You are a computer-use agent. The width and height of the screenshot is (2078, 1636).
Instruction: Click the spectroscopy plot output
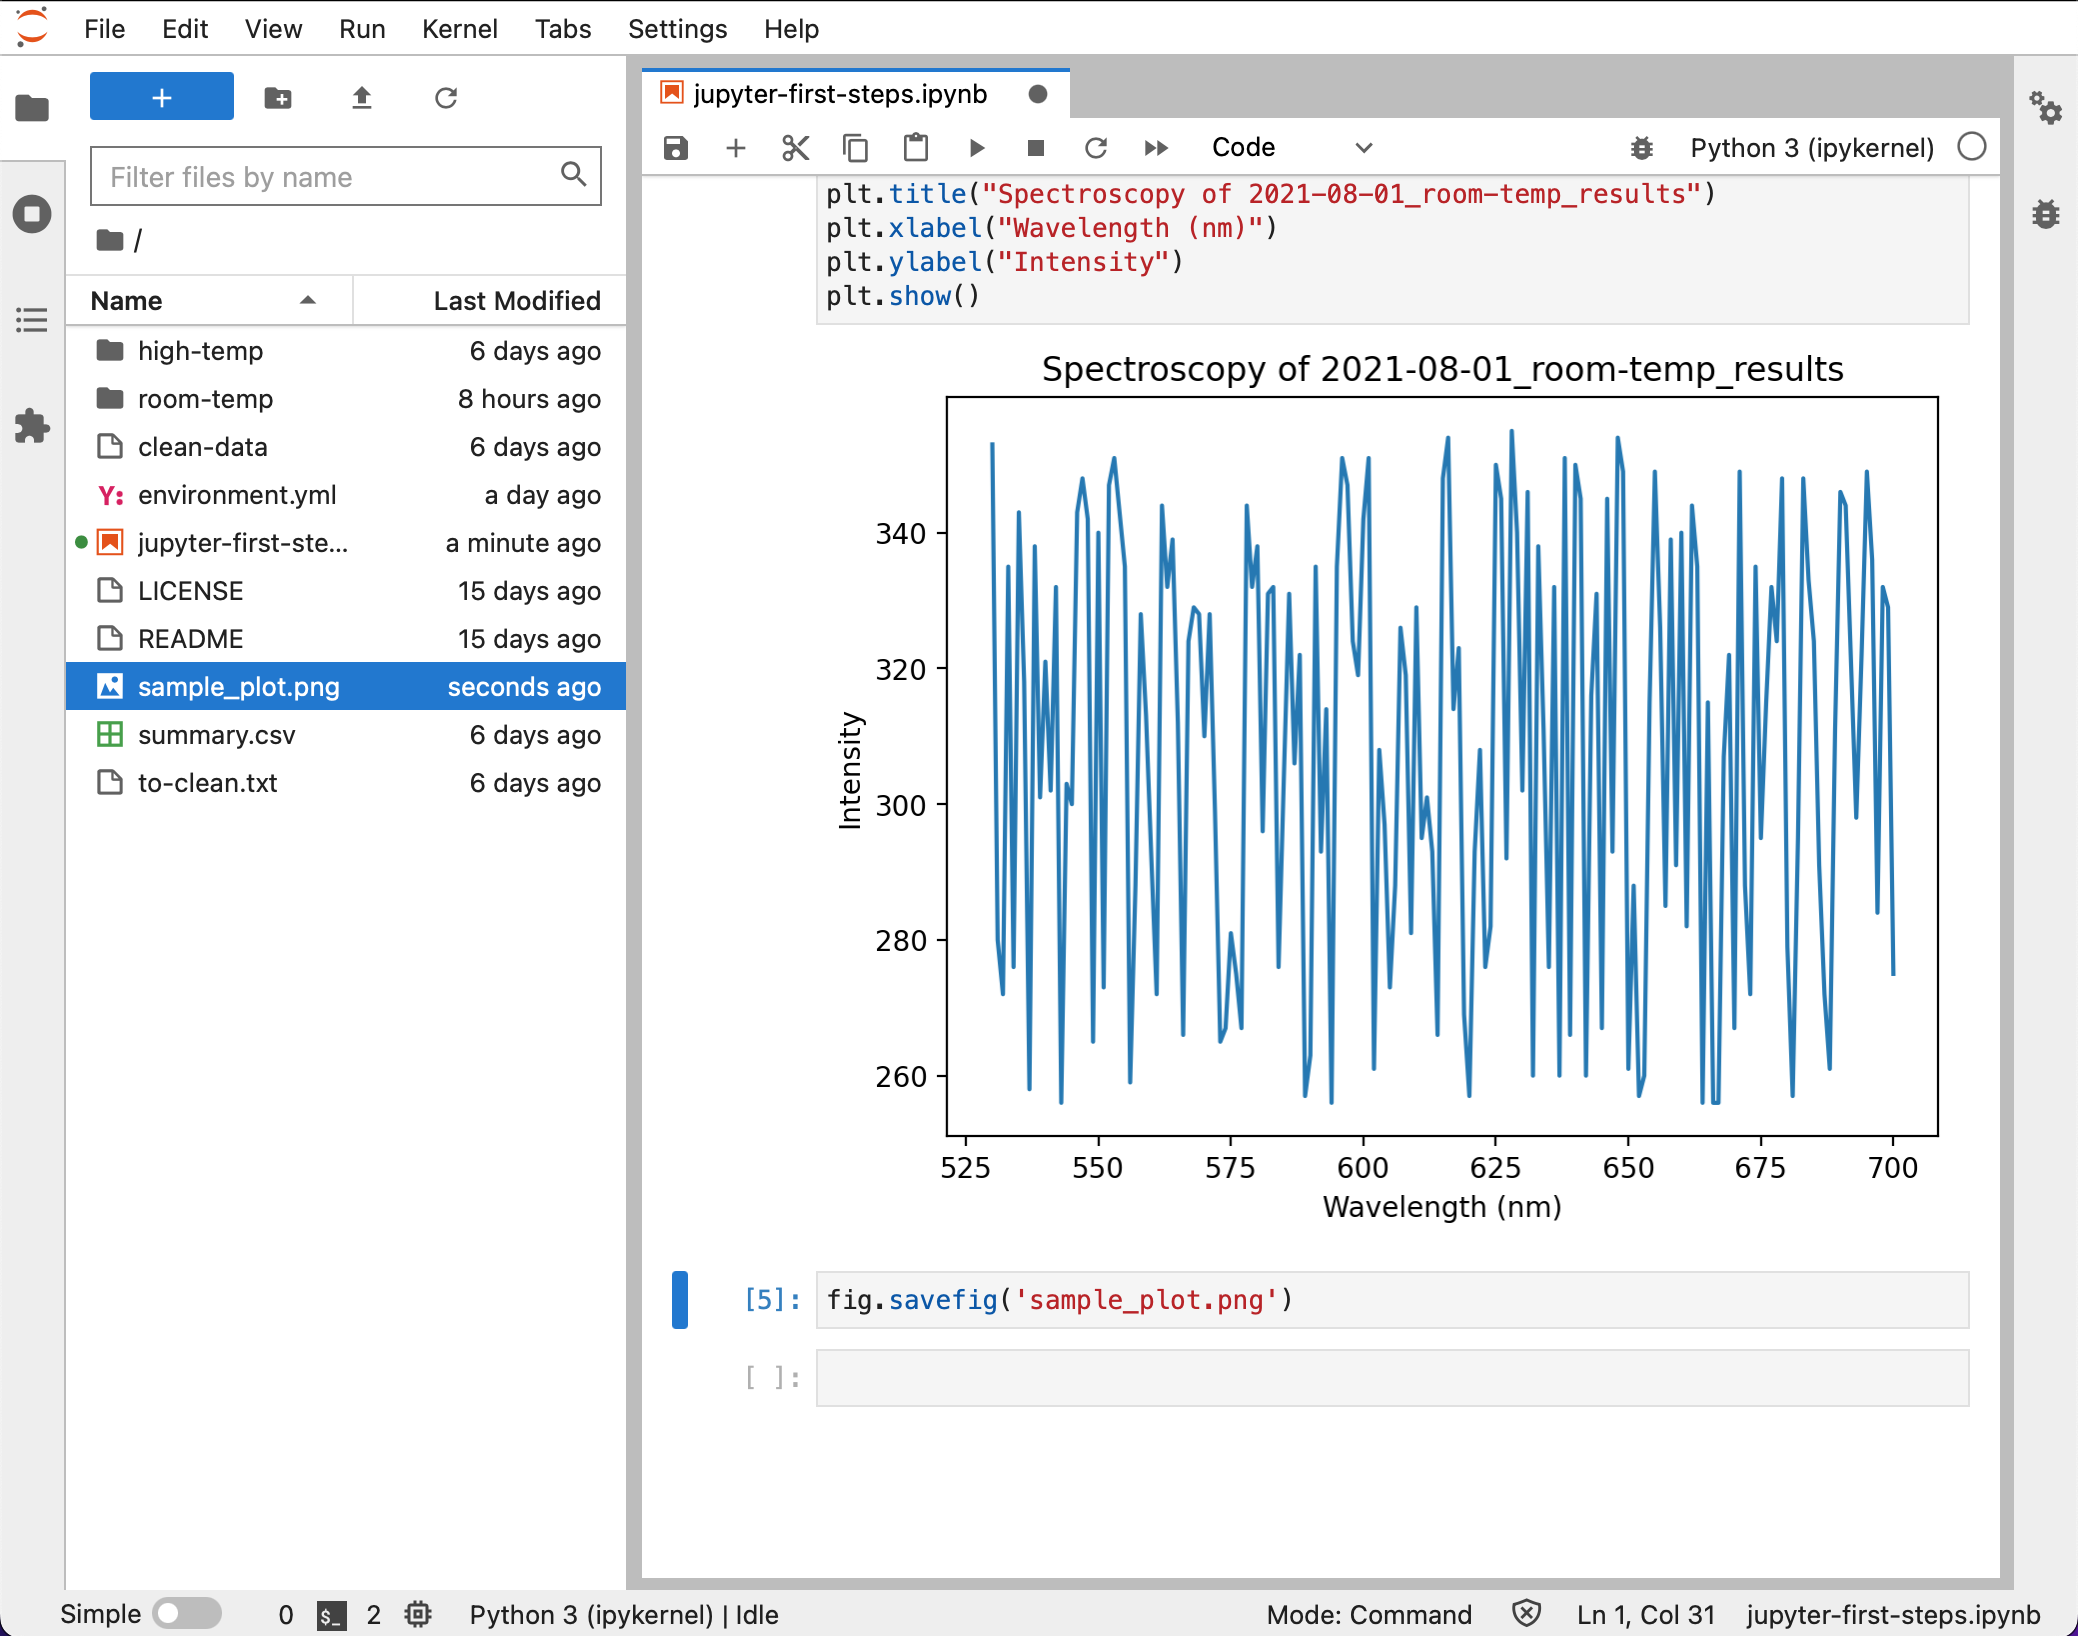(1390, 785)
